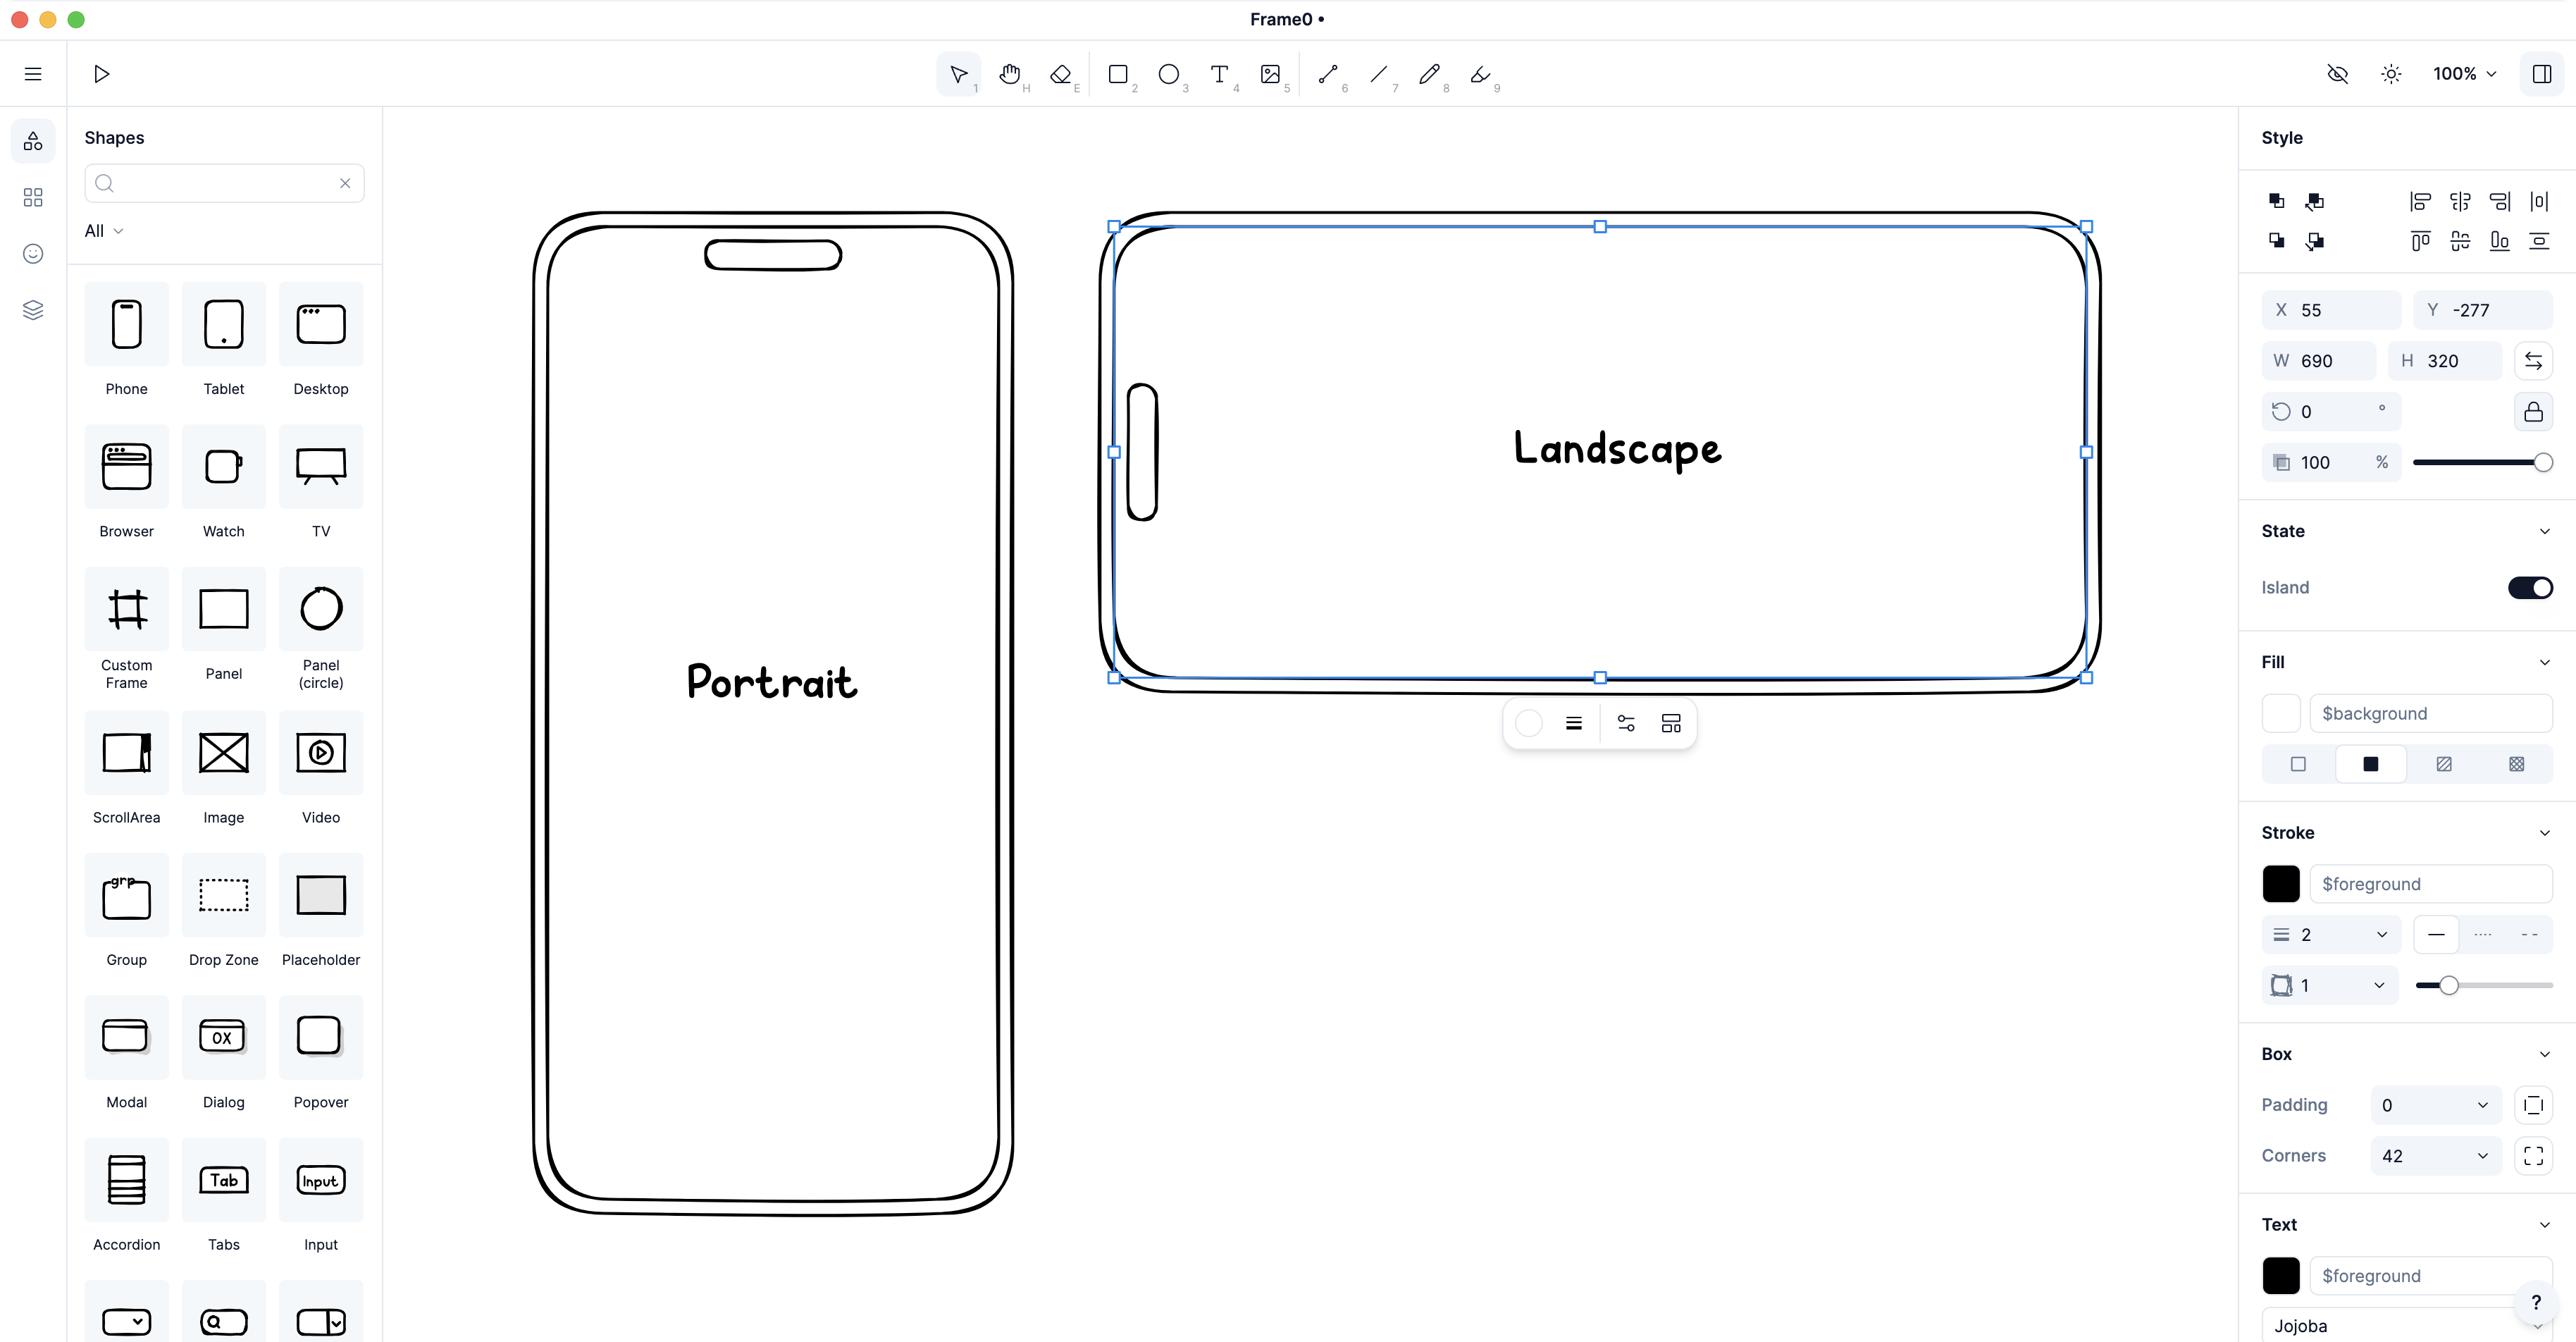
Task: Select the Freehand pencil tool
Action: tap(1429, 74)
